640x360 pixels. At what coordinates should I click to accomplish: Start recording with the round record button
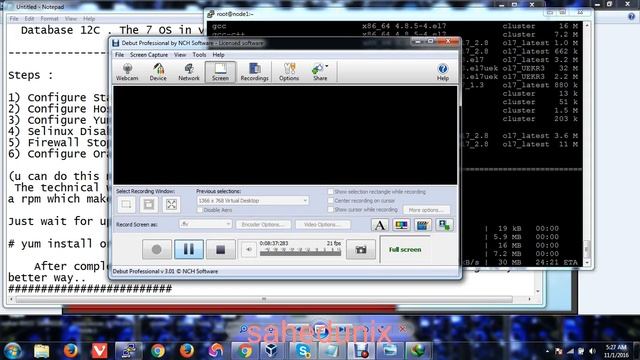[157, 249]
